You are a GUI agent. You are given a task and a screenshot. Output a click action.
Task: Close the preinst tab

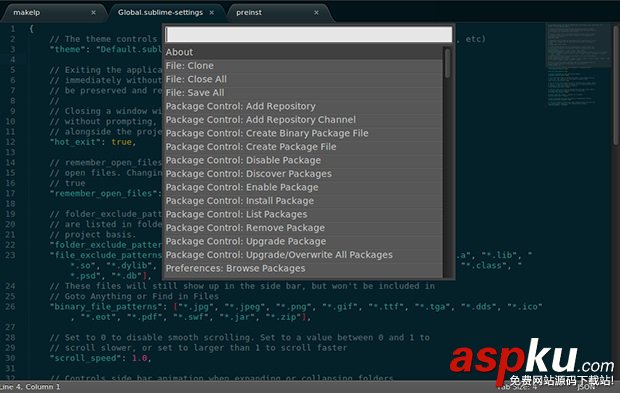point(316,13)
